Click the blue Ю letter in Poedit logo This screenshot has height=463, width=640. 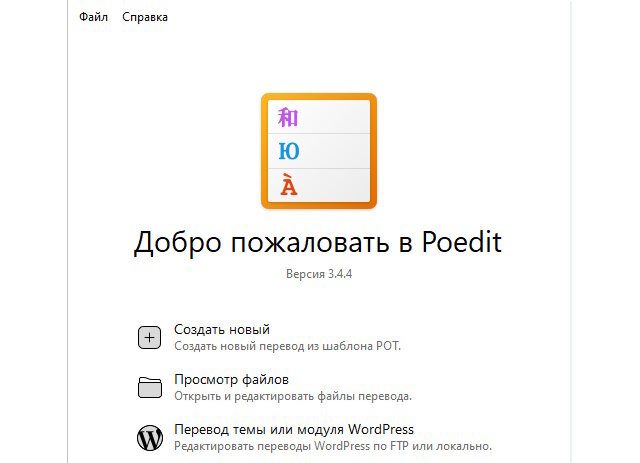pos(289,152)
